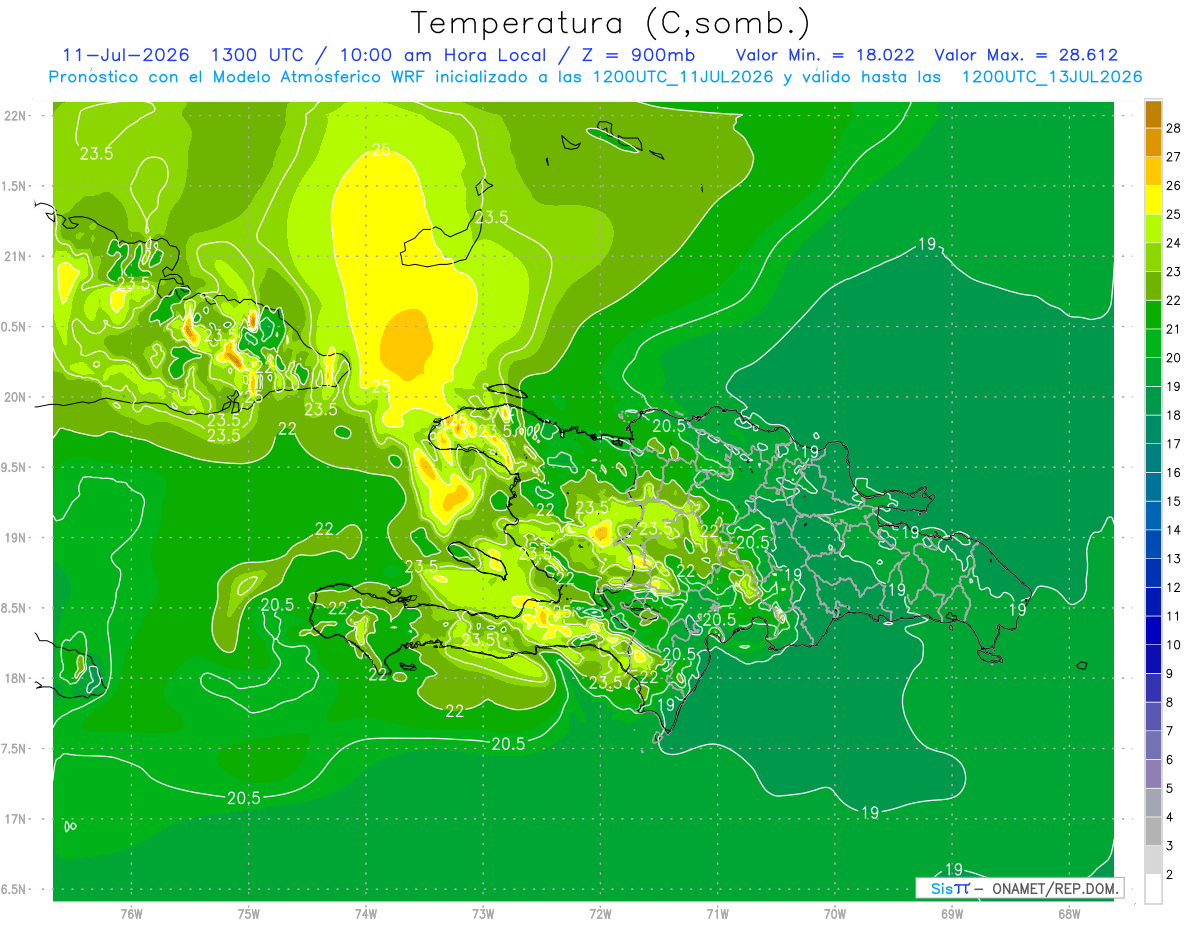Image resolution: width=1200 pixels, height=927 pixels.
Task: Click the colorbar label "22"
Action: tap(1174, 300)
